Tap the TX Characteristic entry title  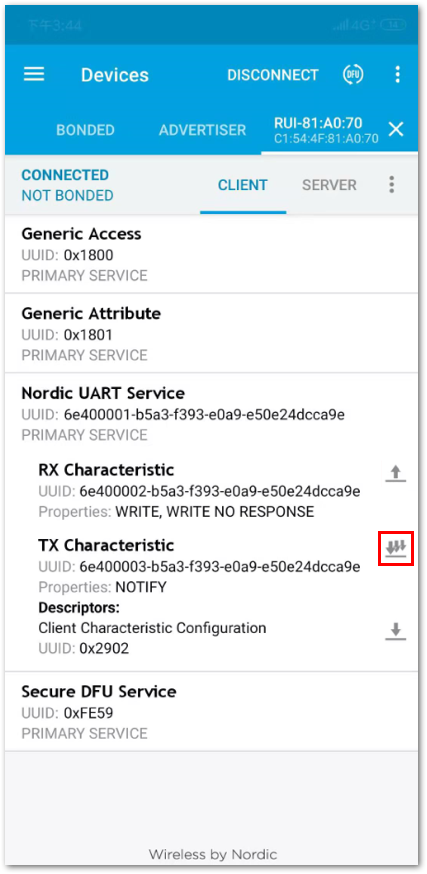(106, 545)
